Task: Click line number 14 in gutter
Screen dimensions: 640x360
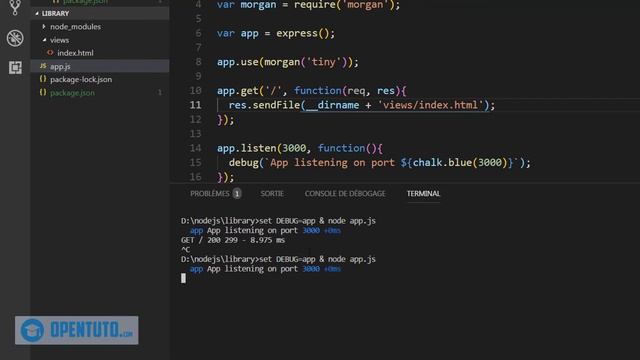Action: tap(196, 148)
